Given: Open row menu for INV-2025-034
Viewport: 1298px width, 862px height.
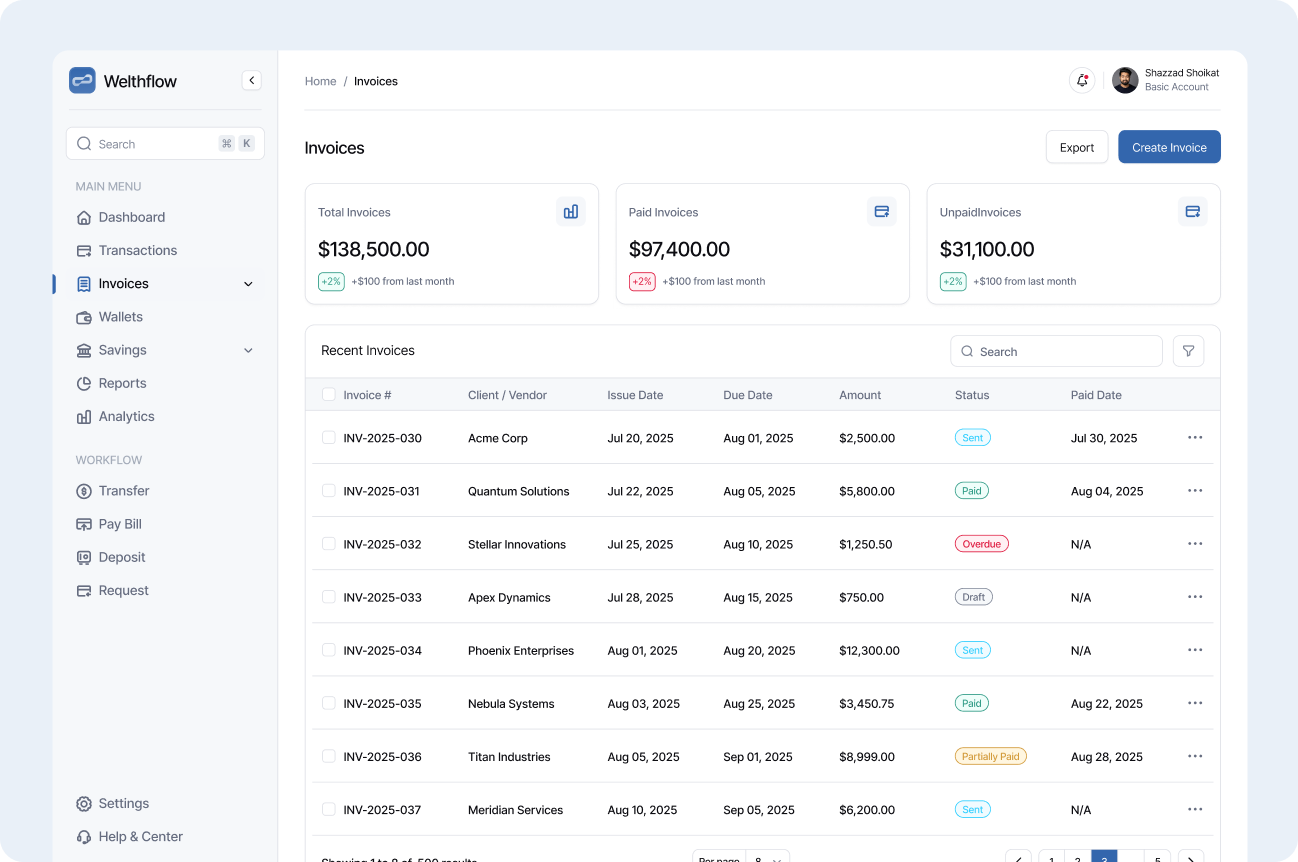Looking at the screenshot, I should pos(1195,649).
